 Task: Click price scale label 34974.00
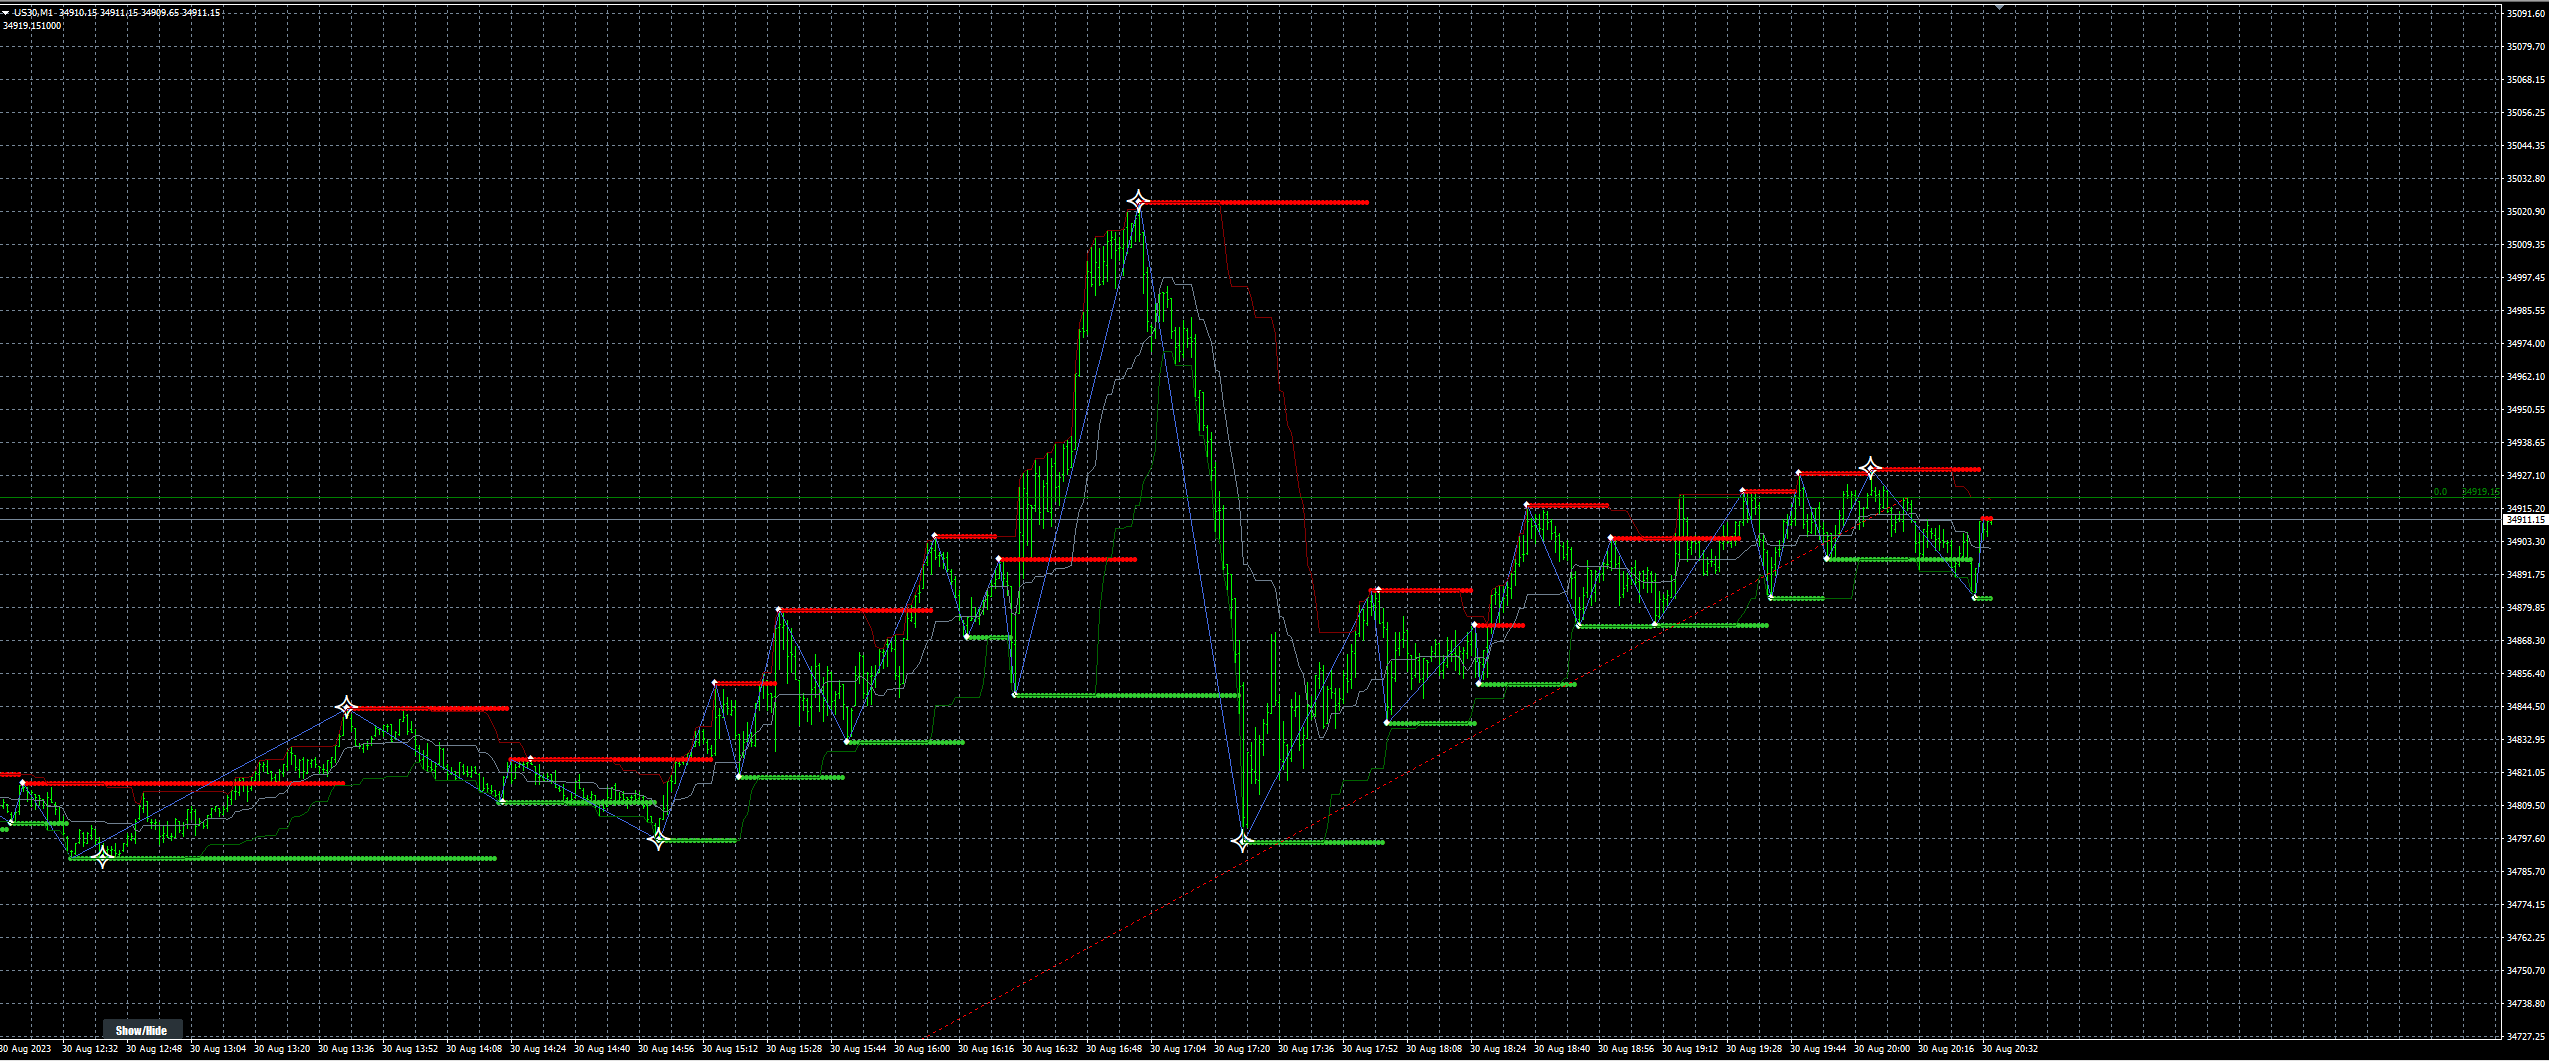coord(2526,344)
